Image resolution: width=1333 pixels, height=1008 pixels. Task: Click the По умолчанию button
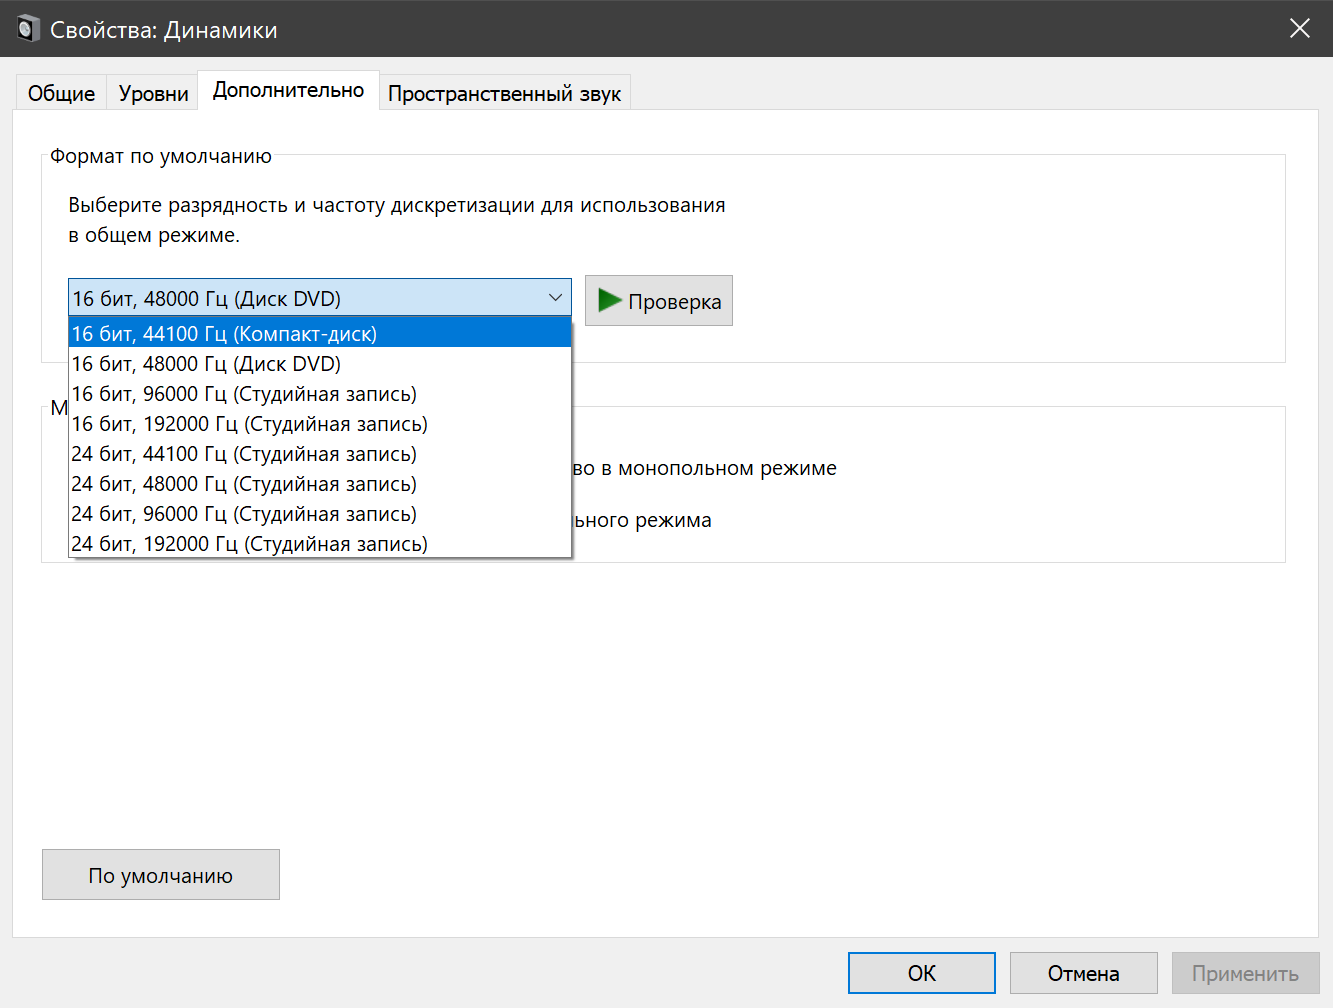pyautogui.click(x=160, y=875)
